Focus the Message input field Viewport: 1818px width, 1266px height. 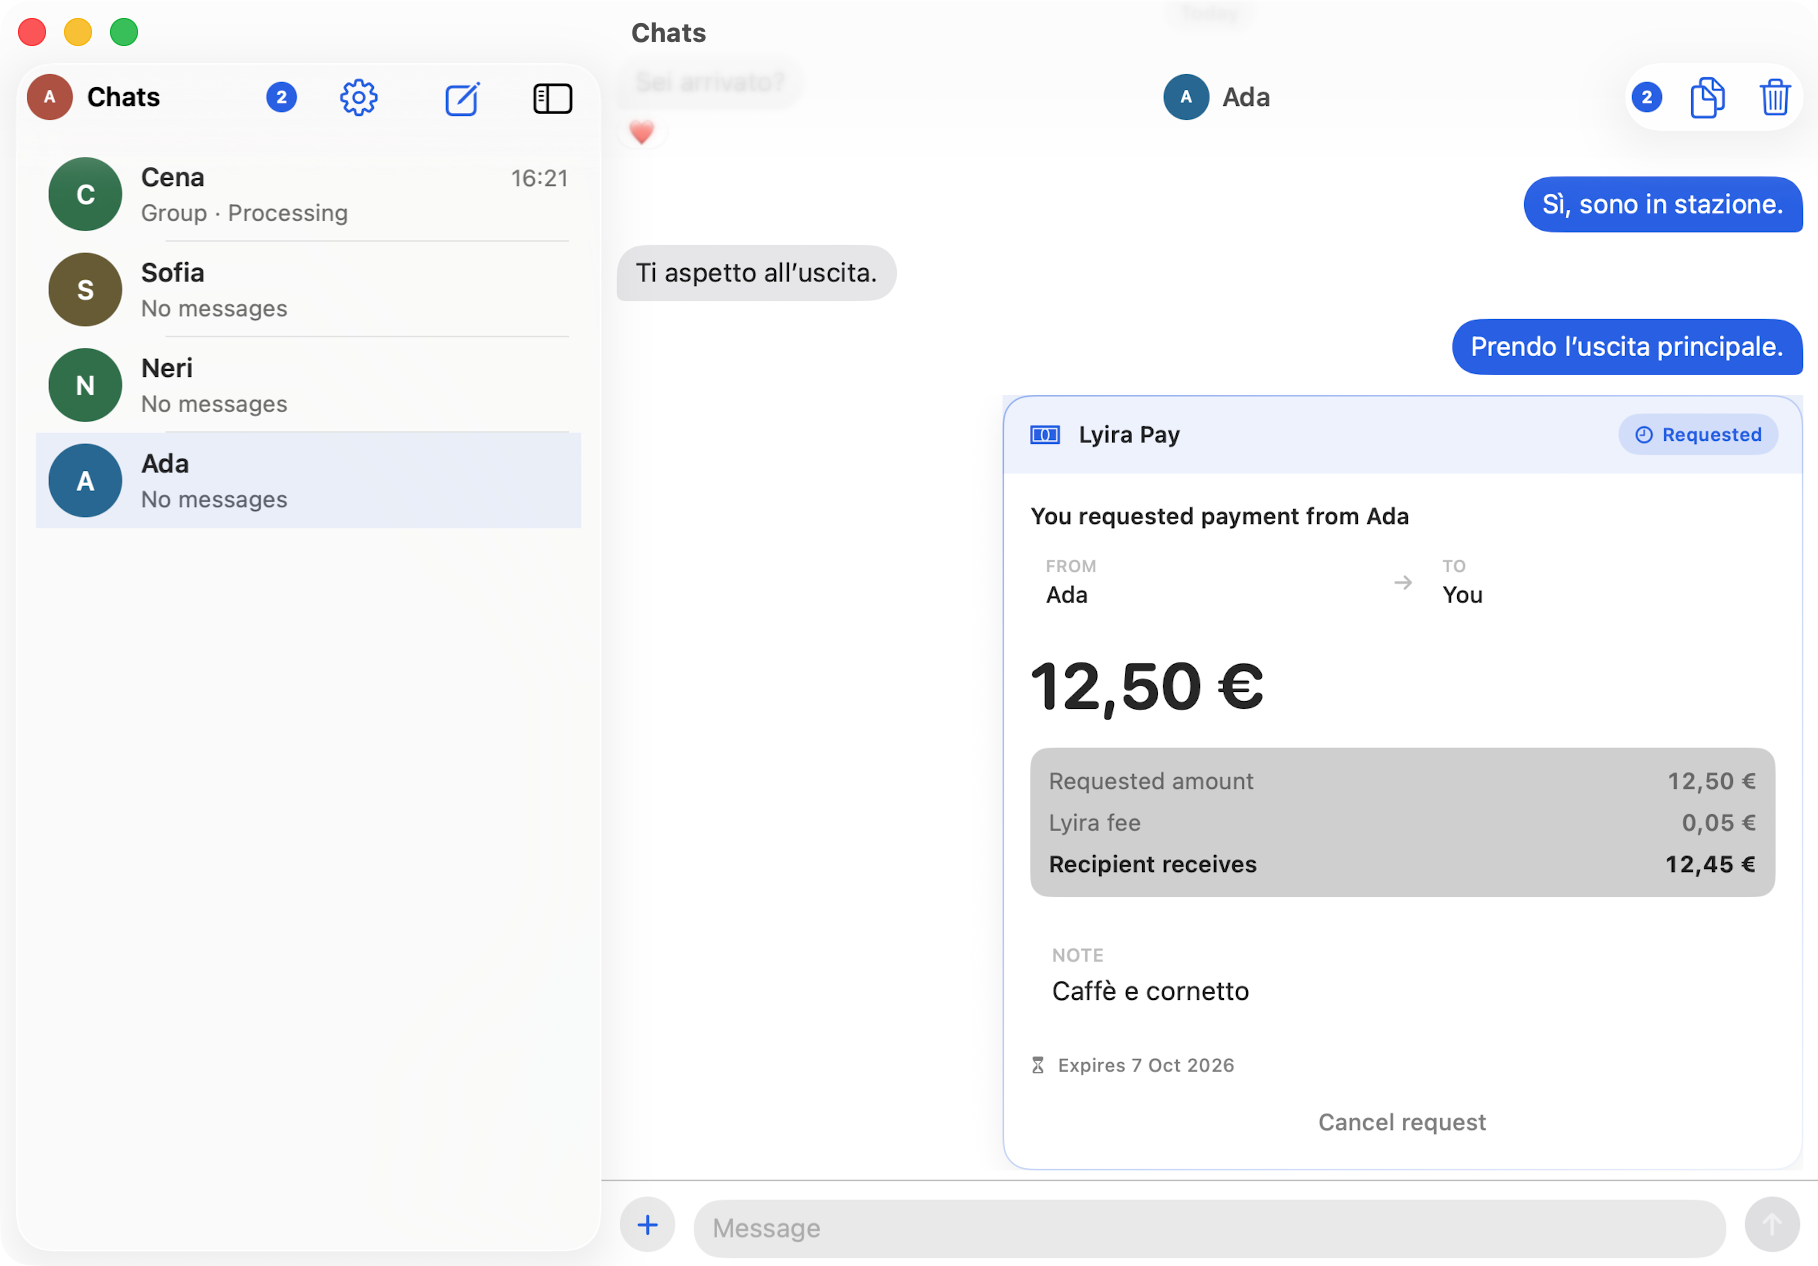pos(1209,1228)
